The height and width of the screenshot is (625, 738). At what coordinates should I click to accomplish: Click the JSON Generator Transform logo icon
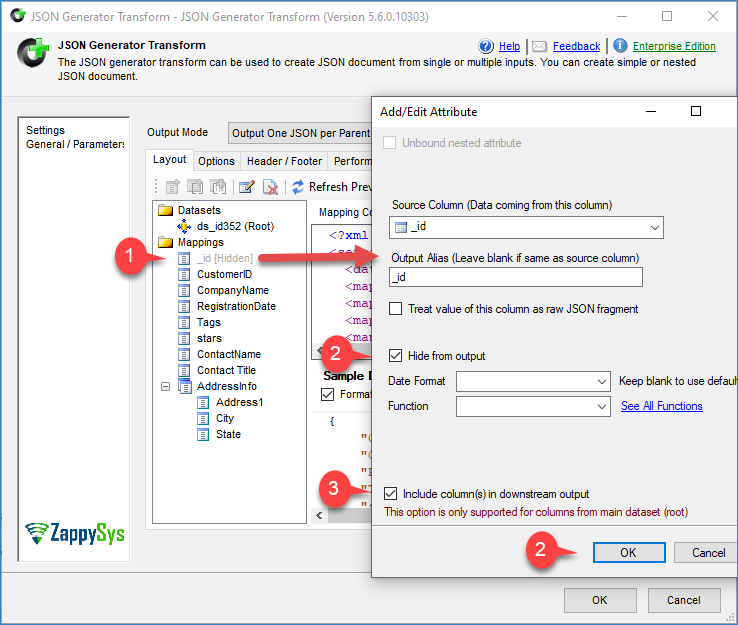33,52
